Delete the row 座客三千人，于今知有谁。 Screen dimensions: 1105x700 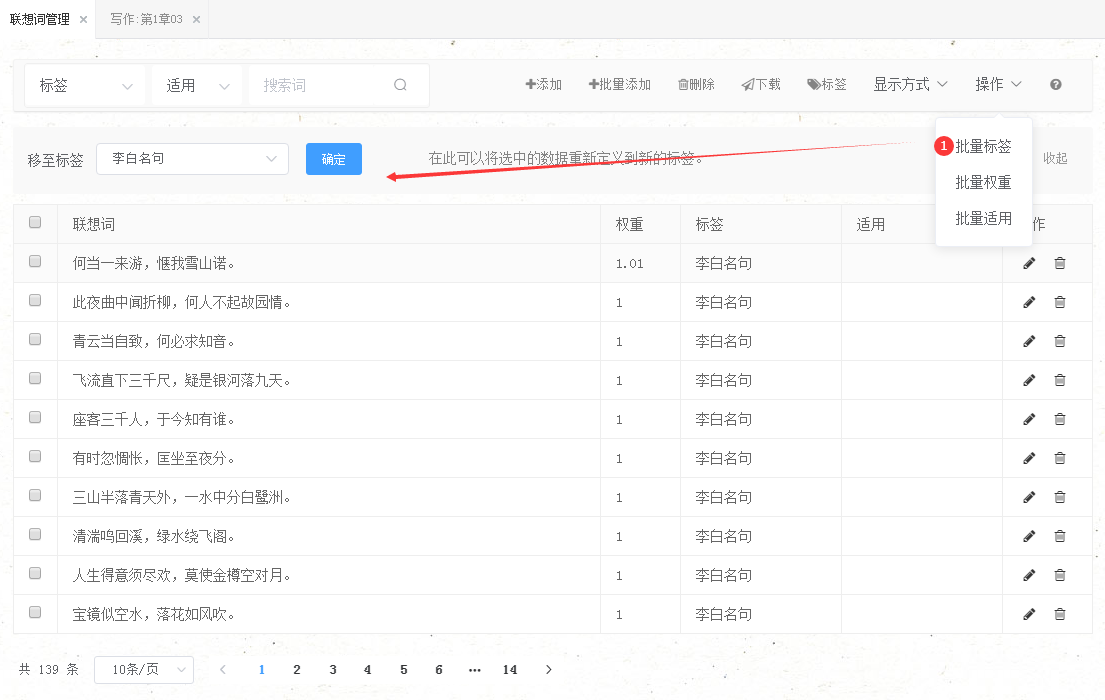1059,419
